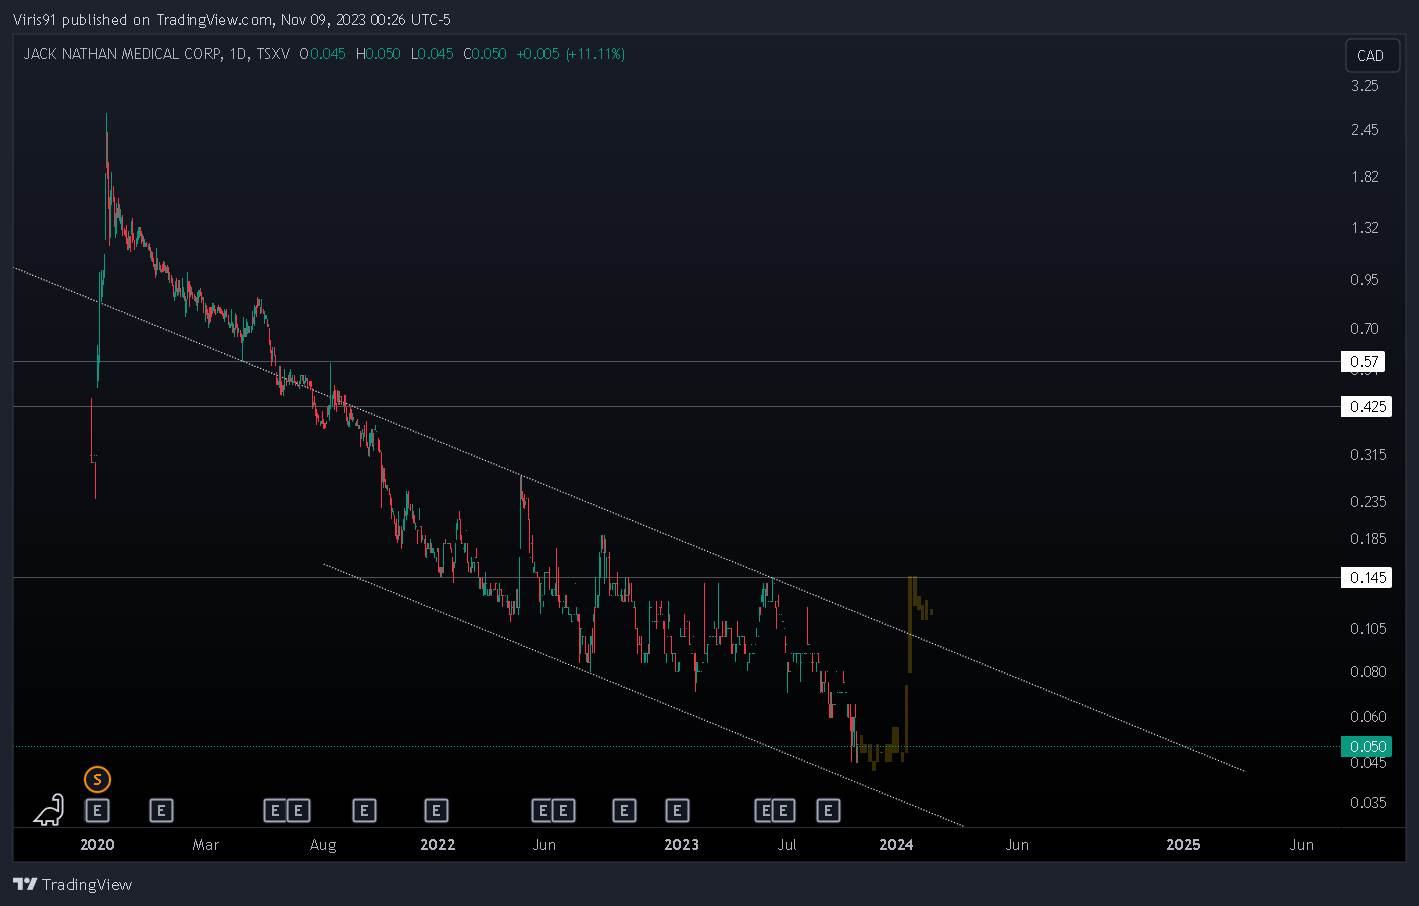Click the 0.080 price axis value

coord(1369,672)
